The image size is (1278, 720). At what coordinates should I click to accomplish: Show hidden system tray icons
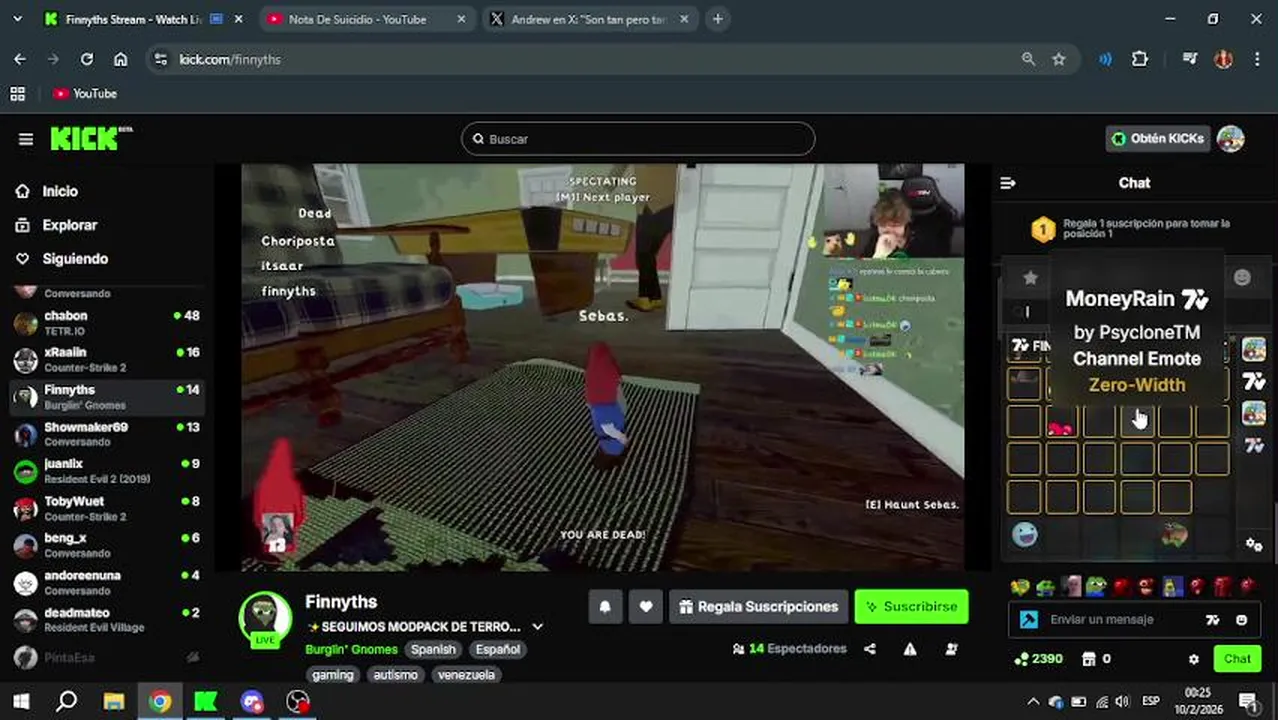pos(1033,701)
